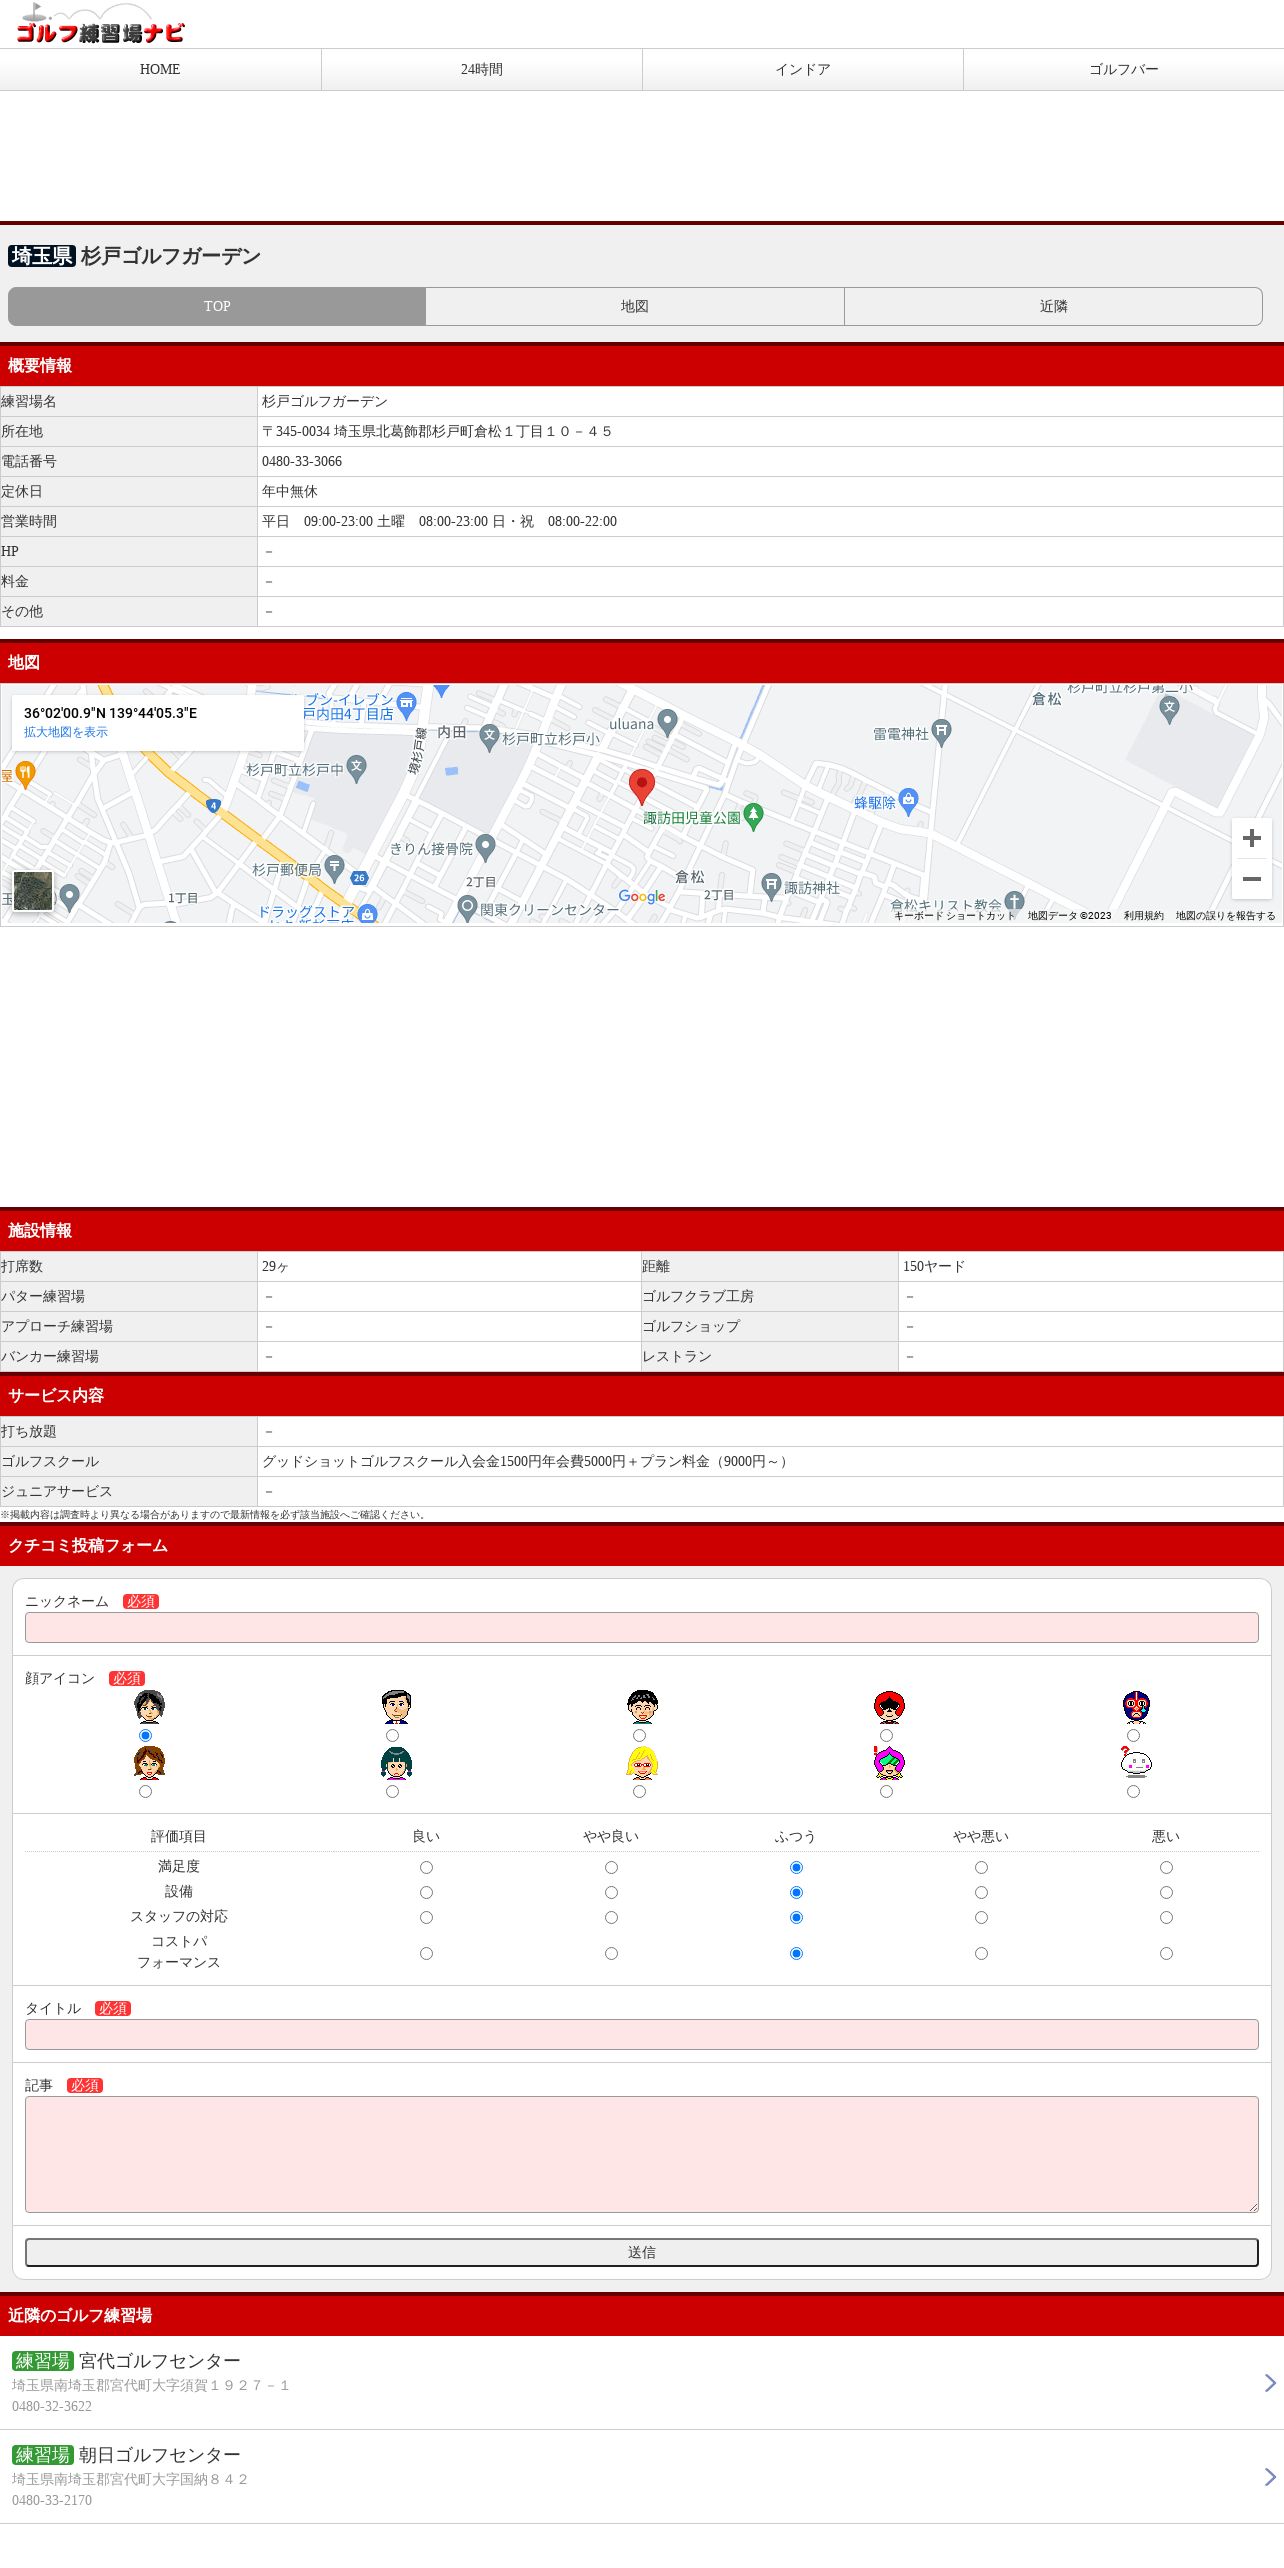Viewport: 1284px width, 2568px height.
Task: Select the masked wrestler face icon
Action: [x=1136, y=1706]
